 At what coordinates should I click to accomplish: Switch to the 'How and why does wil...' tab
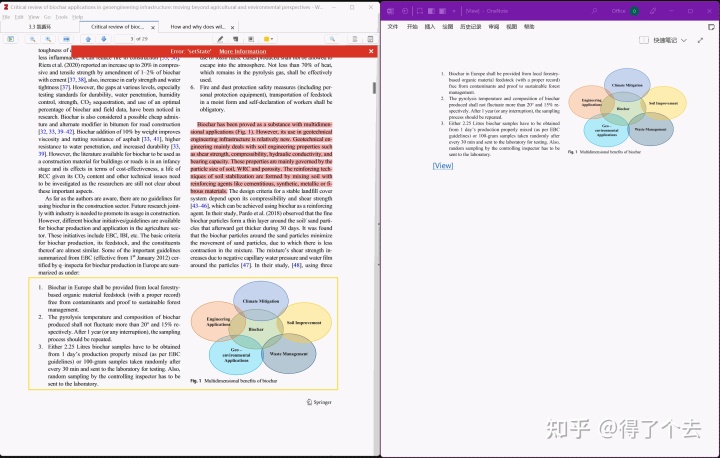tap(197, 27)
